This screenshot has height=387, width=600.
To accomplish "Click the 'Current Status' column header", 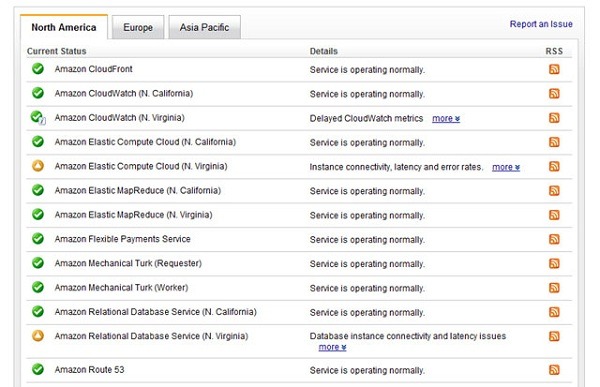I will [x=57, y=51].
